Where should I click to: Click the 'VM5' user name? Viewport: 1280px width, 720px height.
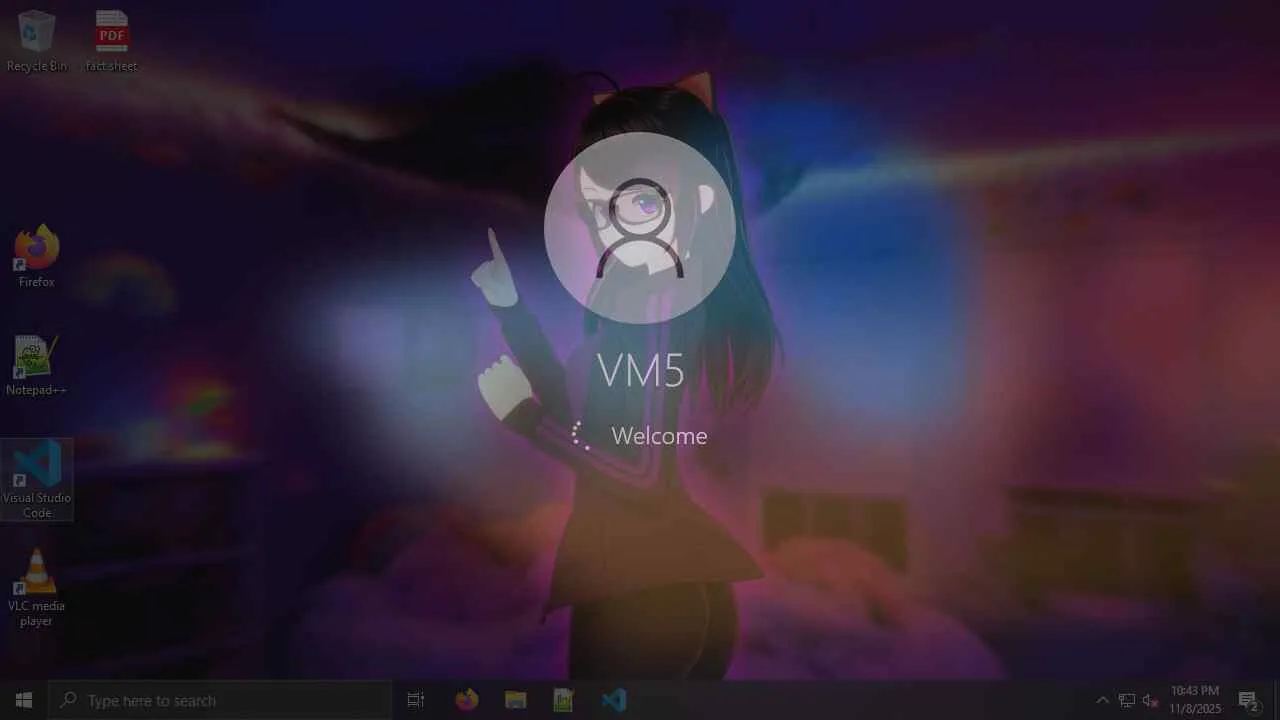tap(641, 371)
